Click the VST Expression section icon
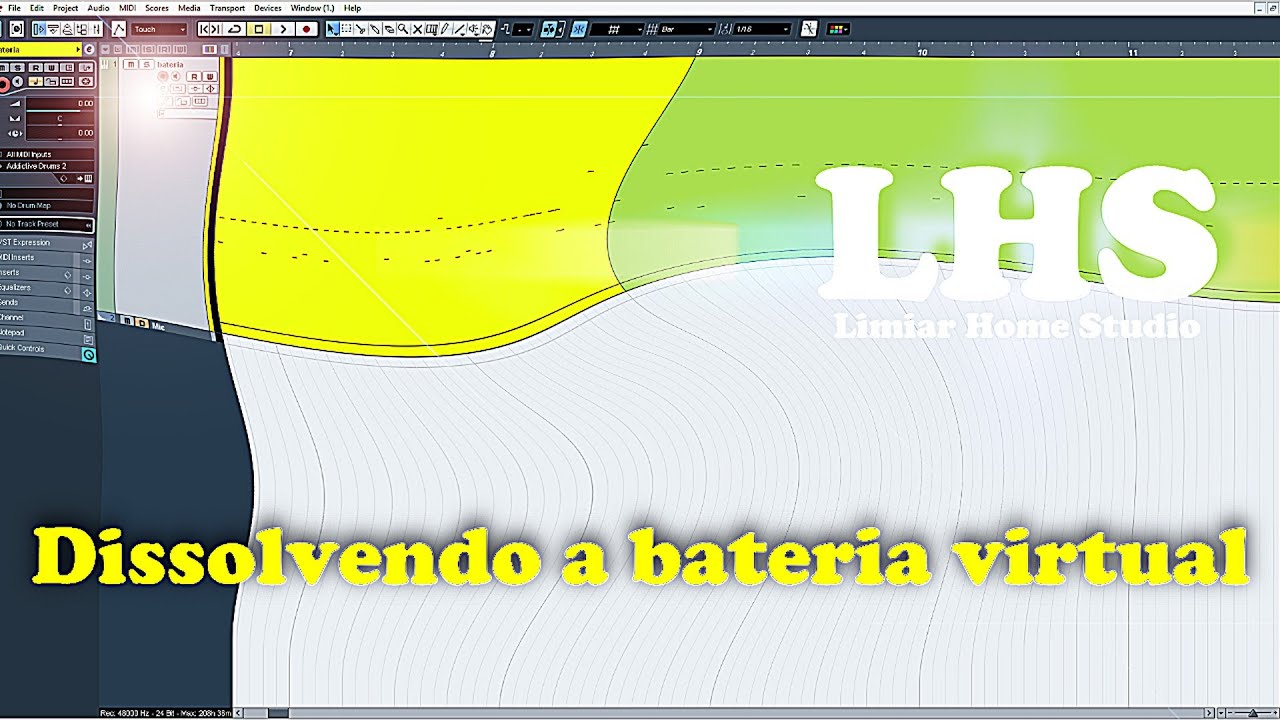Screen dimensions: 1280x720 coord(87,243)
